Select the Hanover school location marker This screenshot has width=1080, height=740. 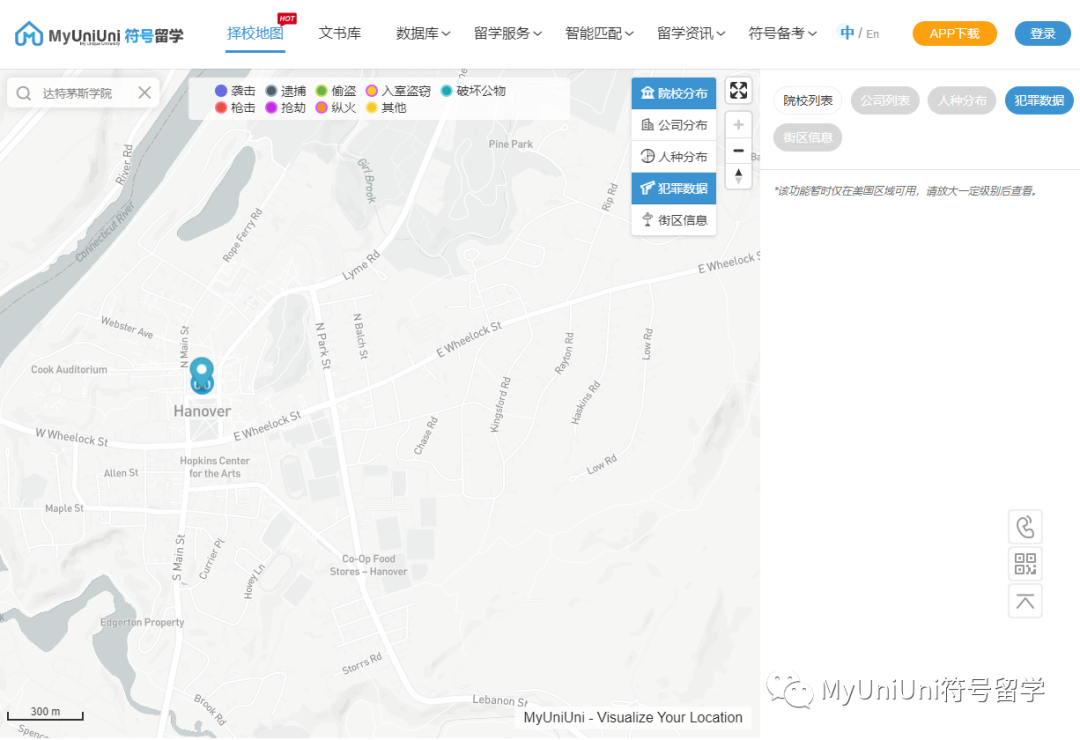[x=202, y=374]
